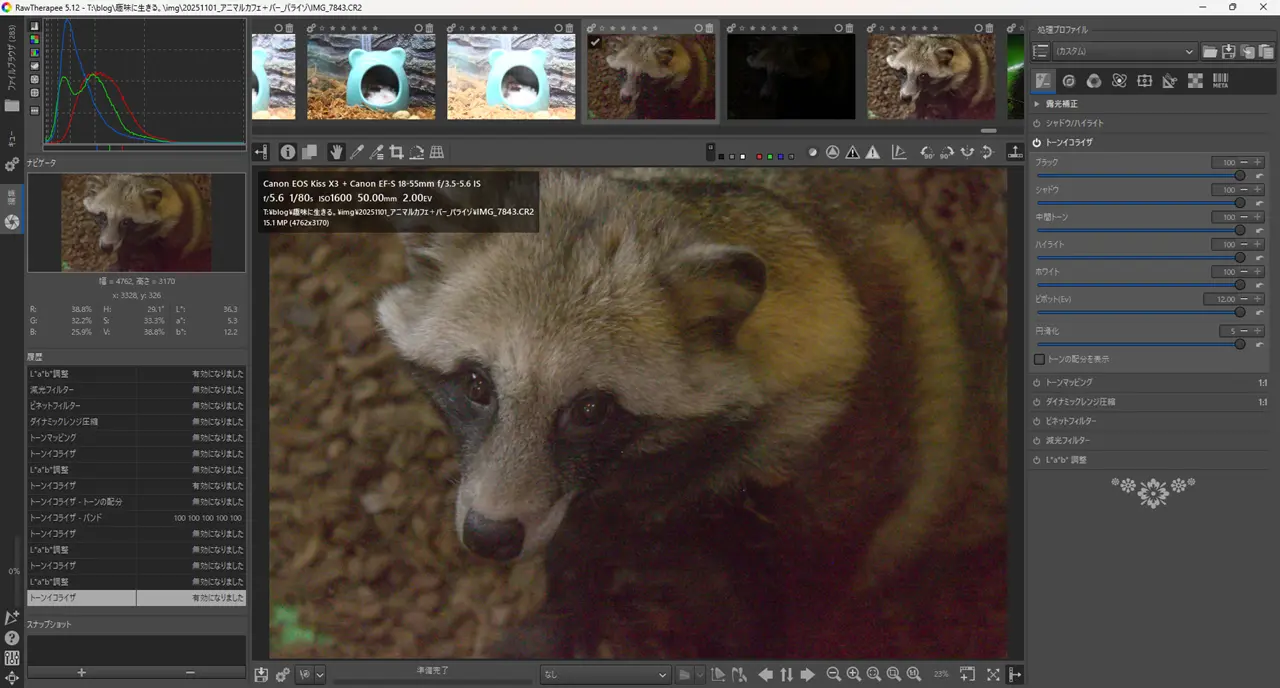Toggle the トーンイコライザ power switch
This screenshot has height=688, width=1280.
point(1037,142)
